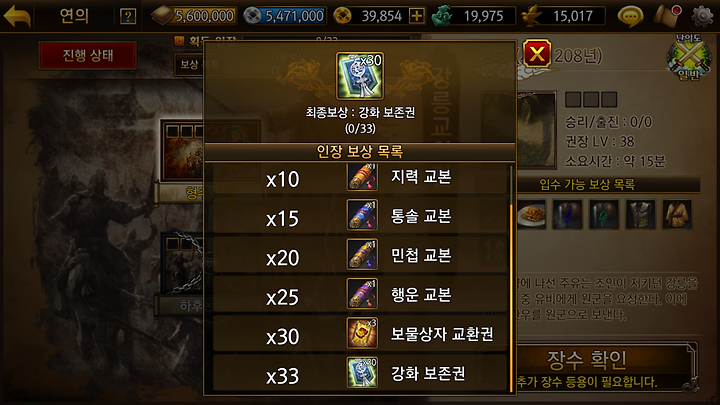The height and width of the screenshot is (405, 720).
Task: Click the golden back arrow icon
Action: click(17, 16)
